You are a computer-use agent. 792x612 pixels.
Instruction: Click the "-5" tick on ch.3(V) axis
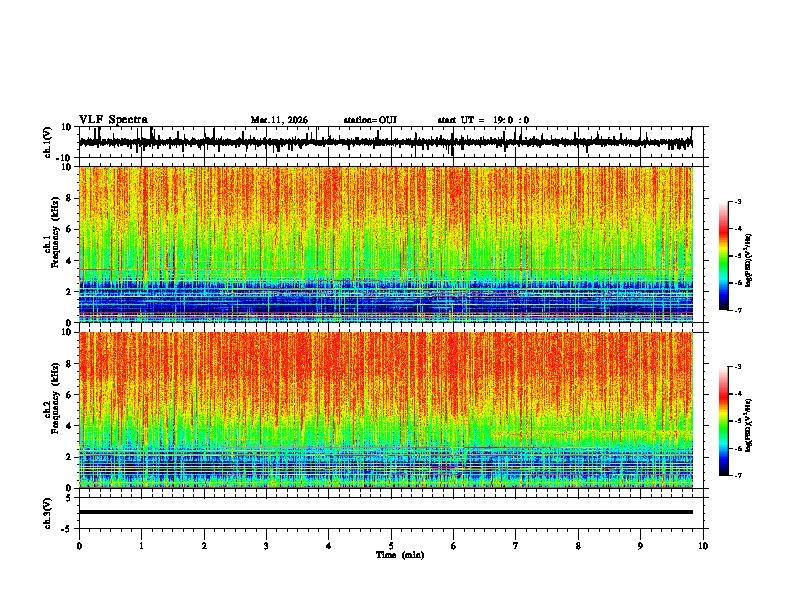tap(68, 529)
